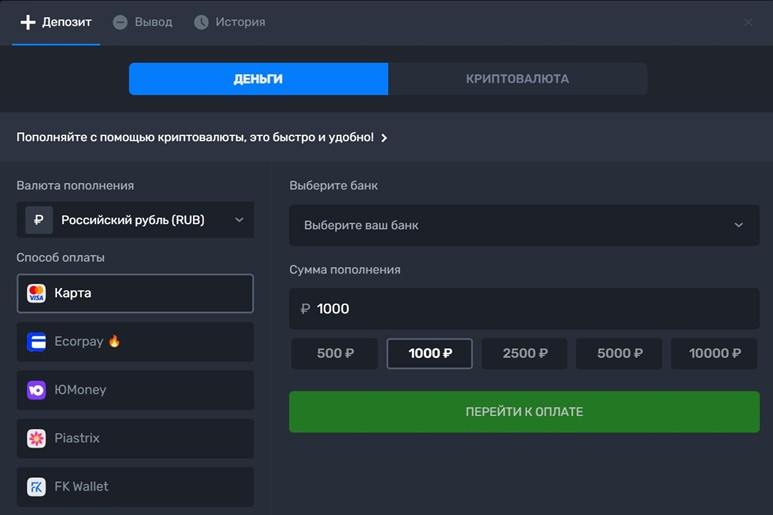
Task: Click the FK Wallet logo icon
Action: click(x=37, y=487)
